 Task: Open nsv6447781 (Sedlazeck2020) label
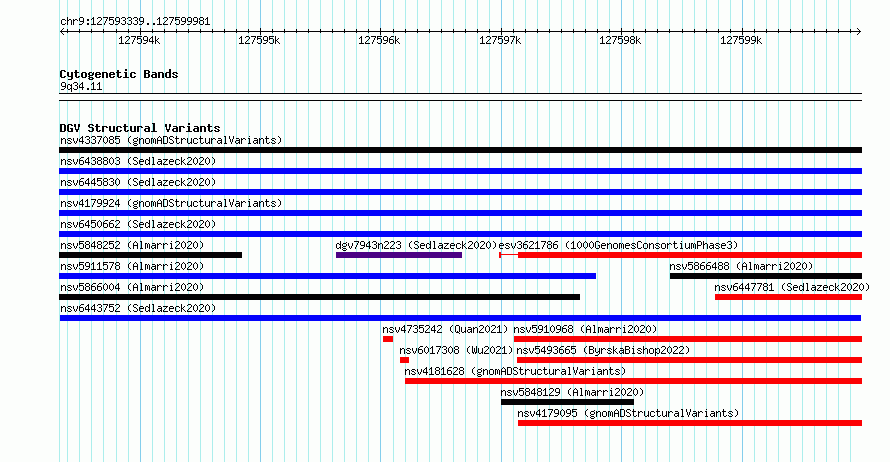pos(792,287)
